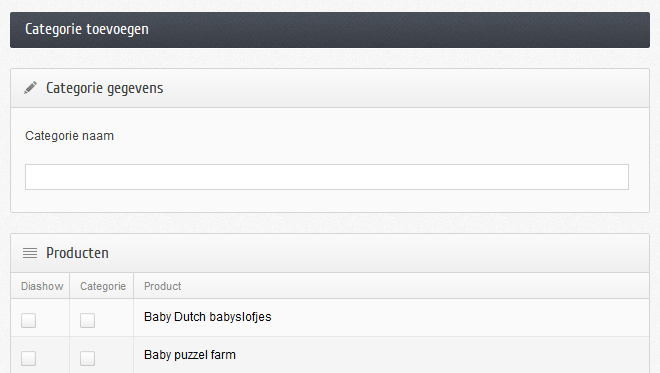Click the Producten panel heading text
The height and width of the screenshot is (373, 660).
pos(77,253)
